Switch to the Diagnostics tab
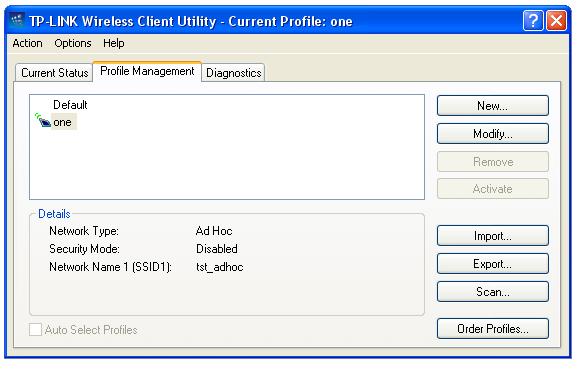The width and height of the screenshot is (578, 367). pos(233,73)
